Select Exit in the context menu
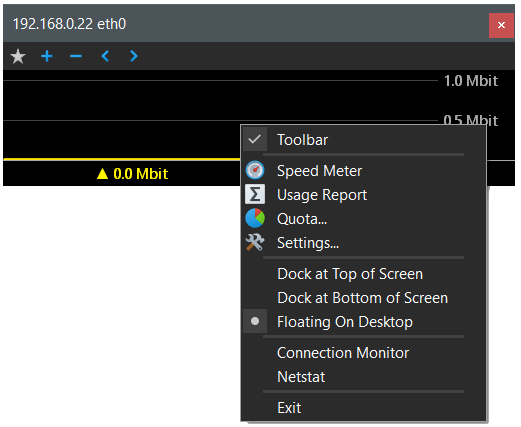 click(x=363, y=407)
